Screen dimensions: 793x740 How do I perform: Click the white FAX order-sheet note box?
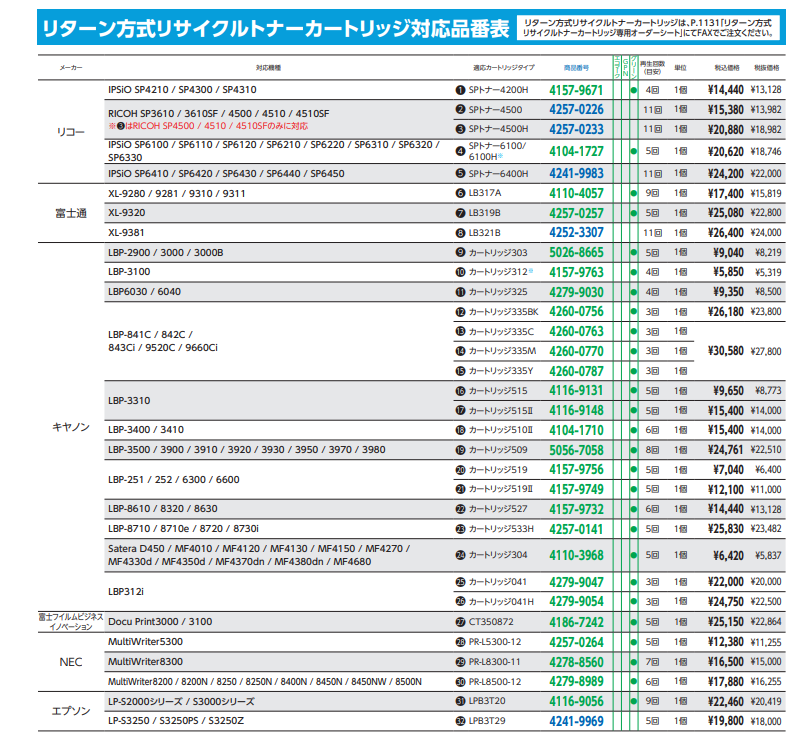[648, 28]
